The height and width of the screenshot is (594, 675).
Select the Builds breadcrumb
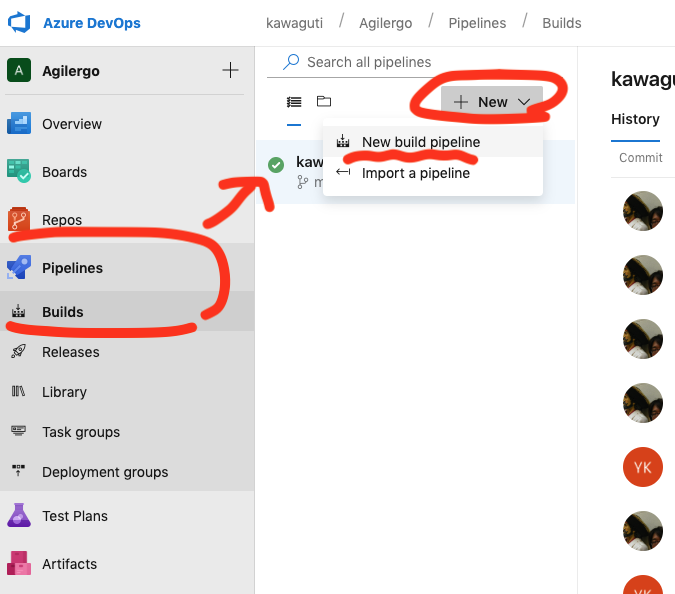[x=562, y=23]
